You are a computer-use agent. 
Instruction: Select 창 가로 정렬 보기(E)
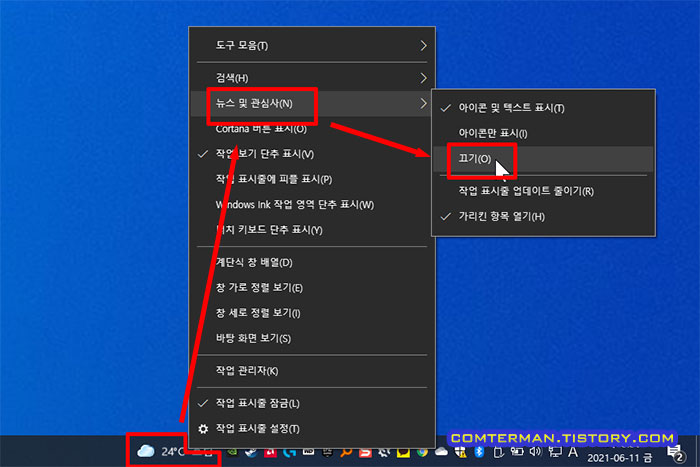click(312, 288)
